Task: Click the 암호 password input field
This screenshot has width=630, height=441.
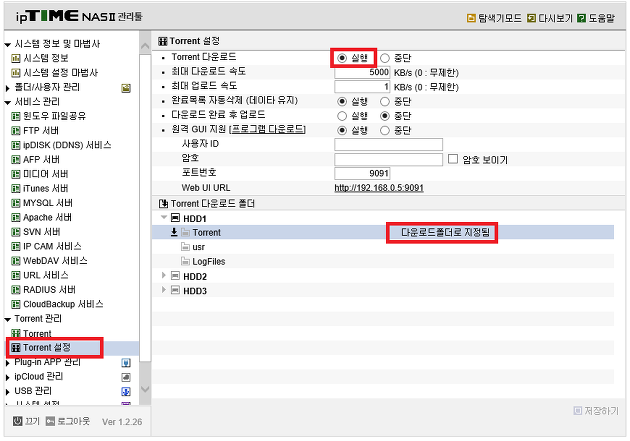Action: pos(389,159)
